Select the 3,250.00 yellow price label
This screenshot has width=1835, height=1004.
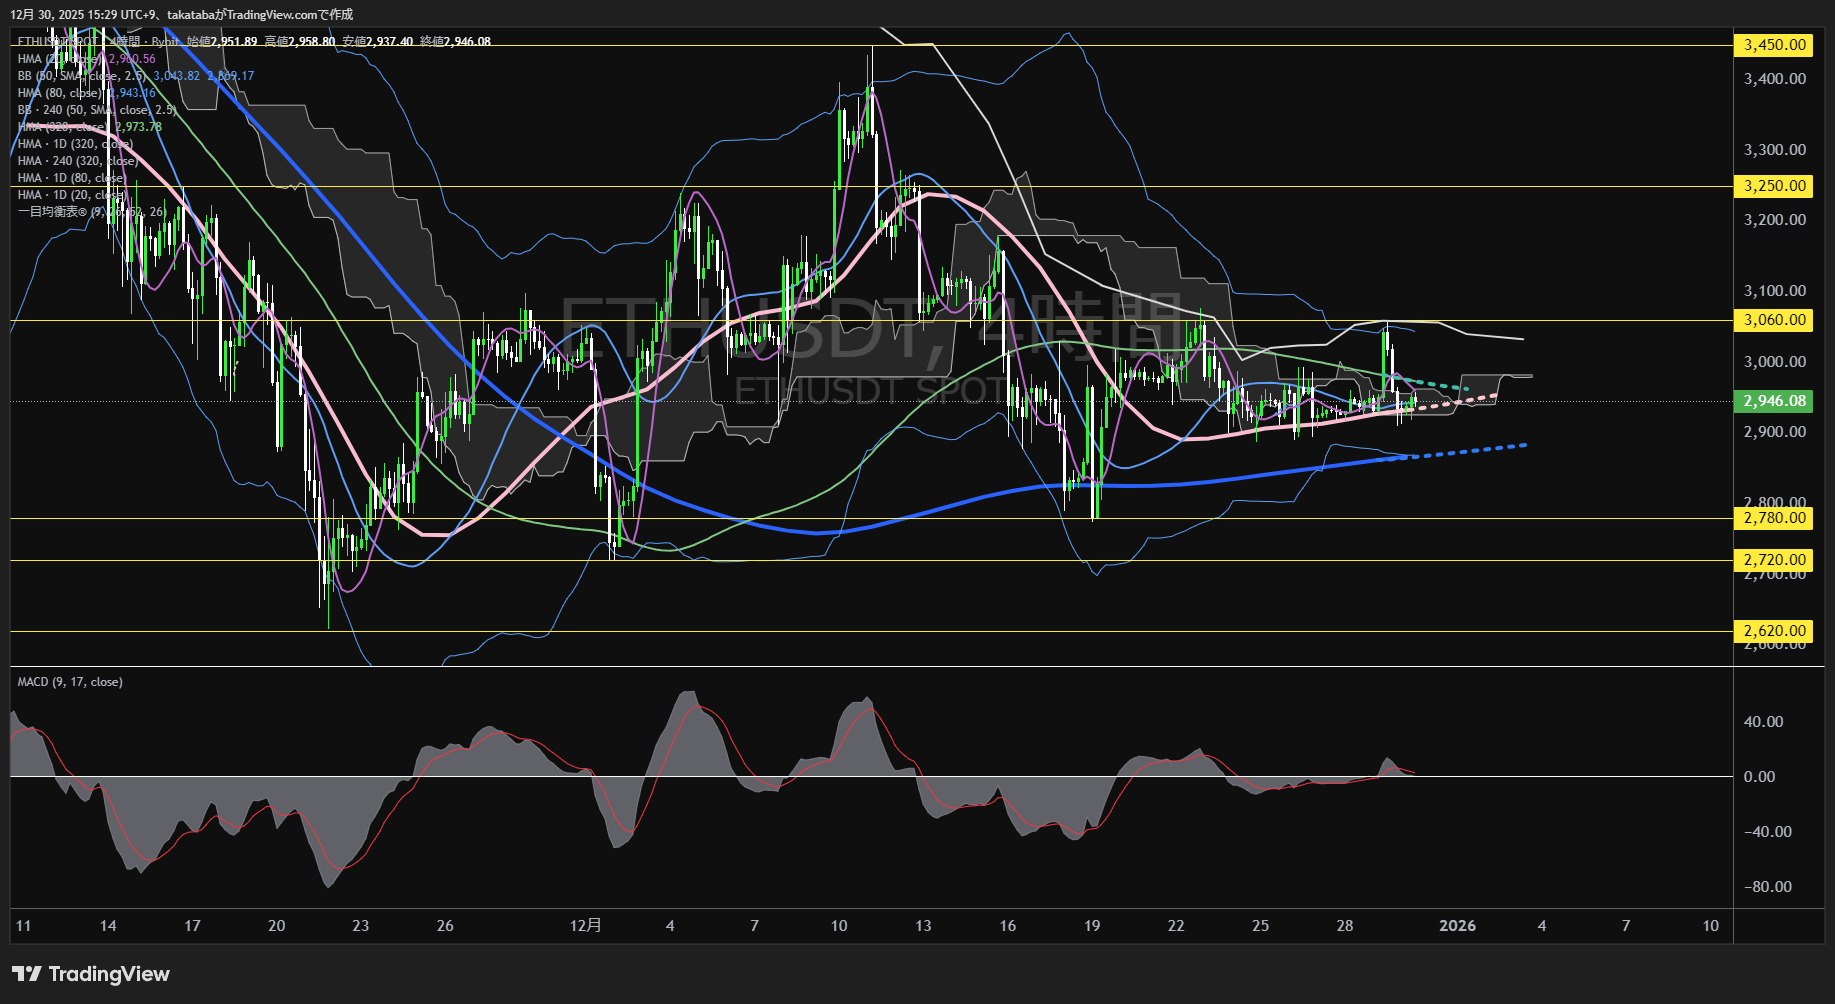click(1775, 186)
